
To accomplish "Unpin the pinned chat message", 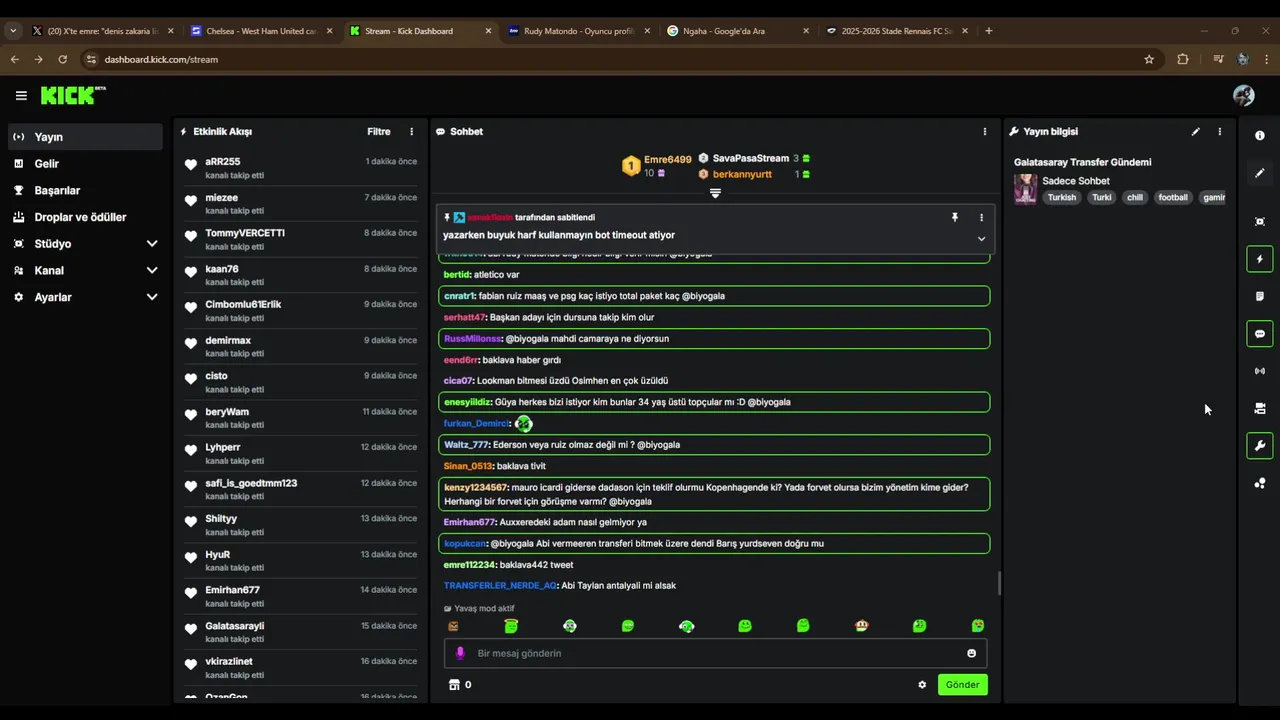I will pyautogui.click(x=955, y=217).
